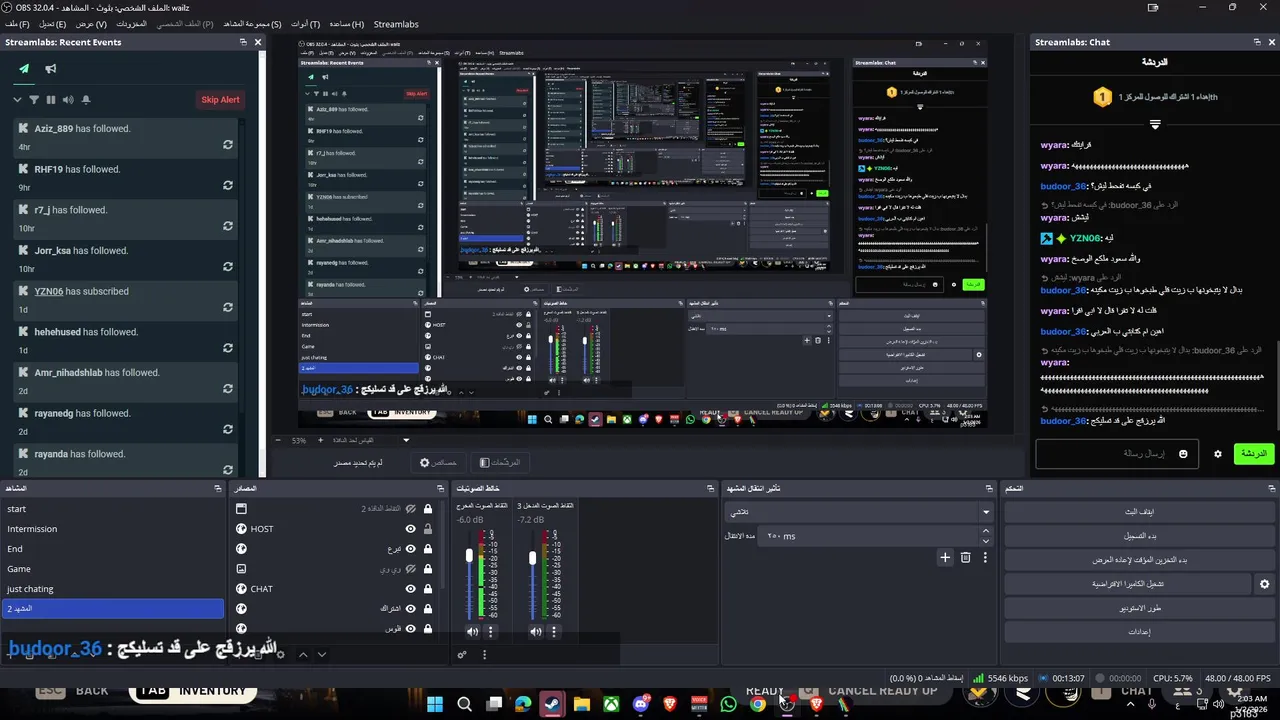Move the selected source down
1280x720 pixels.
click(x=321, y=655)
